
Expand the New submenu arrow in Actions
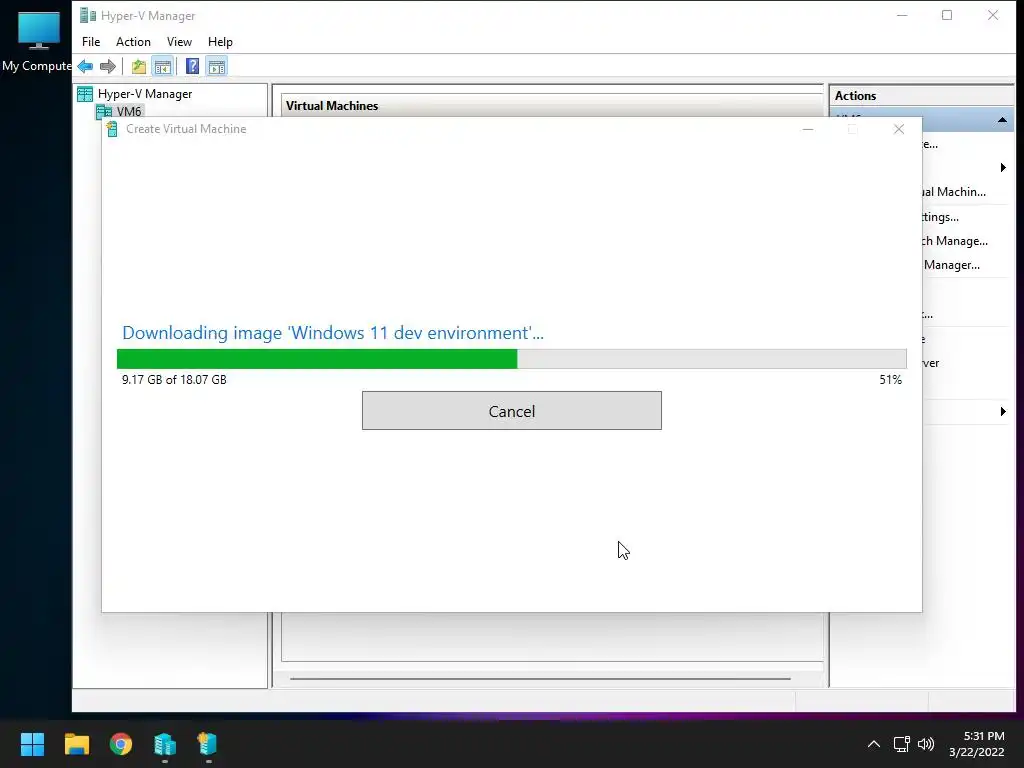1003,168
